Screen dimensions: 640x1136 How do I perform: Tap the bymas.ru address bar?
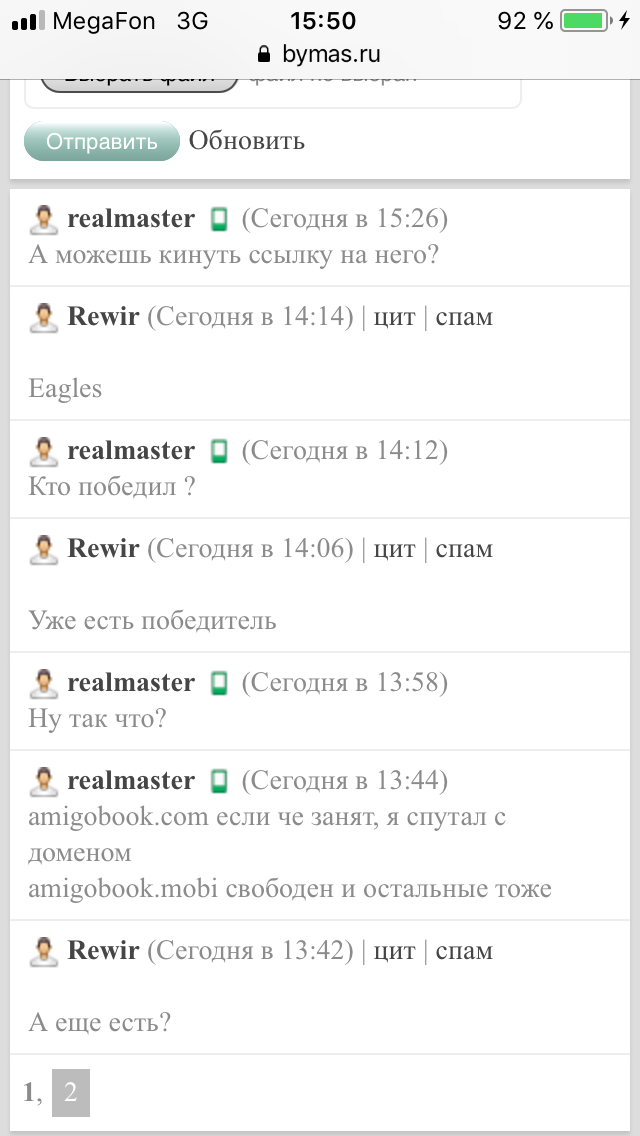320,54
